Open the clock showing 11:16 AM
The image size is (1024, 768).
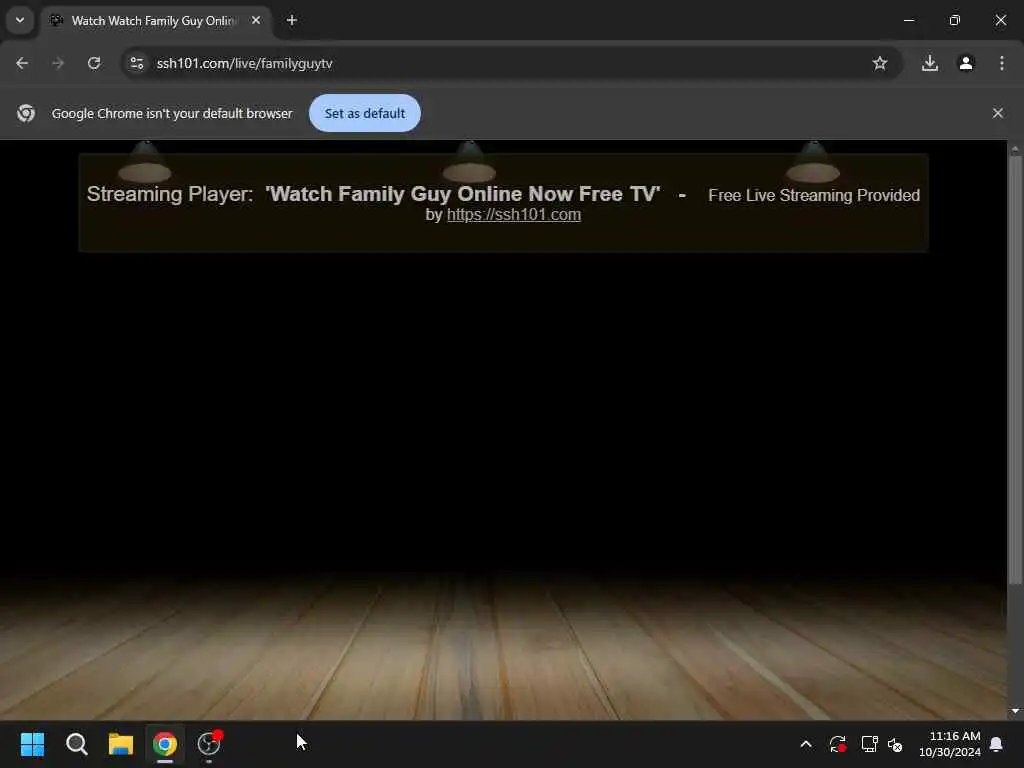950,744
